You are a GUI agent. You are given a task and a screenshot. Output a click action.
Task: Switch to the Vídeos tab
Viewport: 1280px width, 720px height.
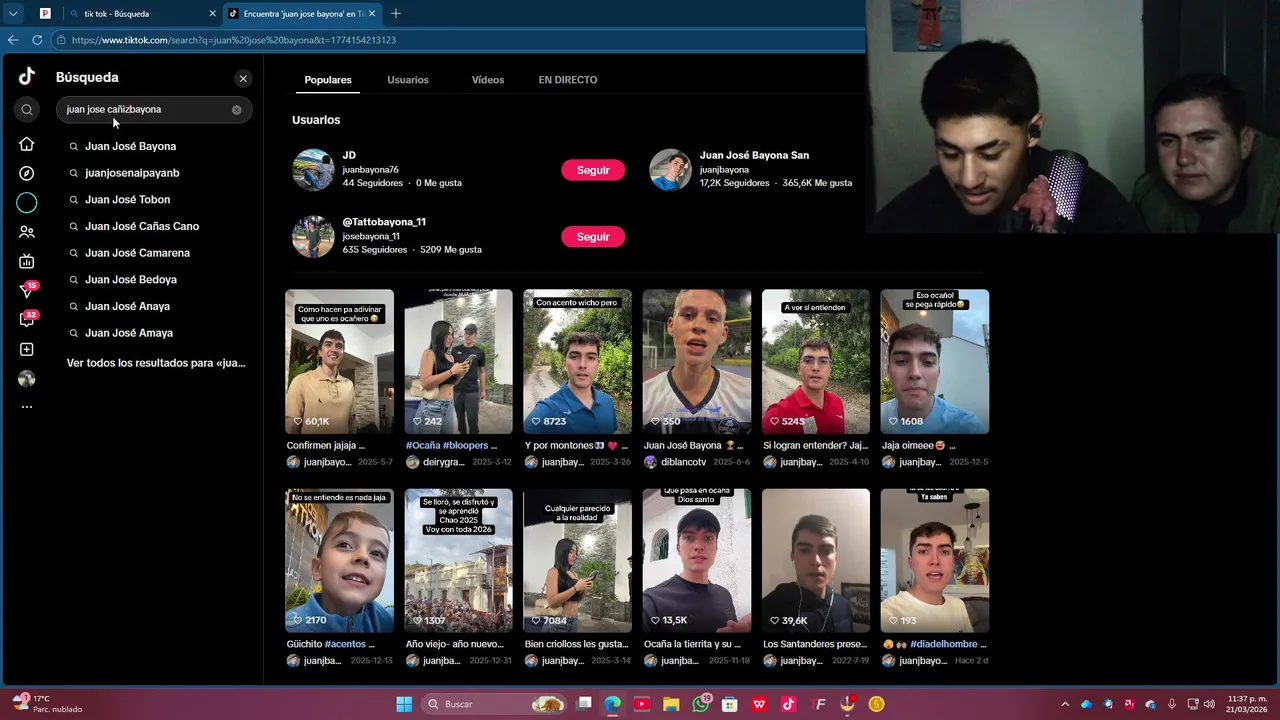488,80
